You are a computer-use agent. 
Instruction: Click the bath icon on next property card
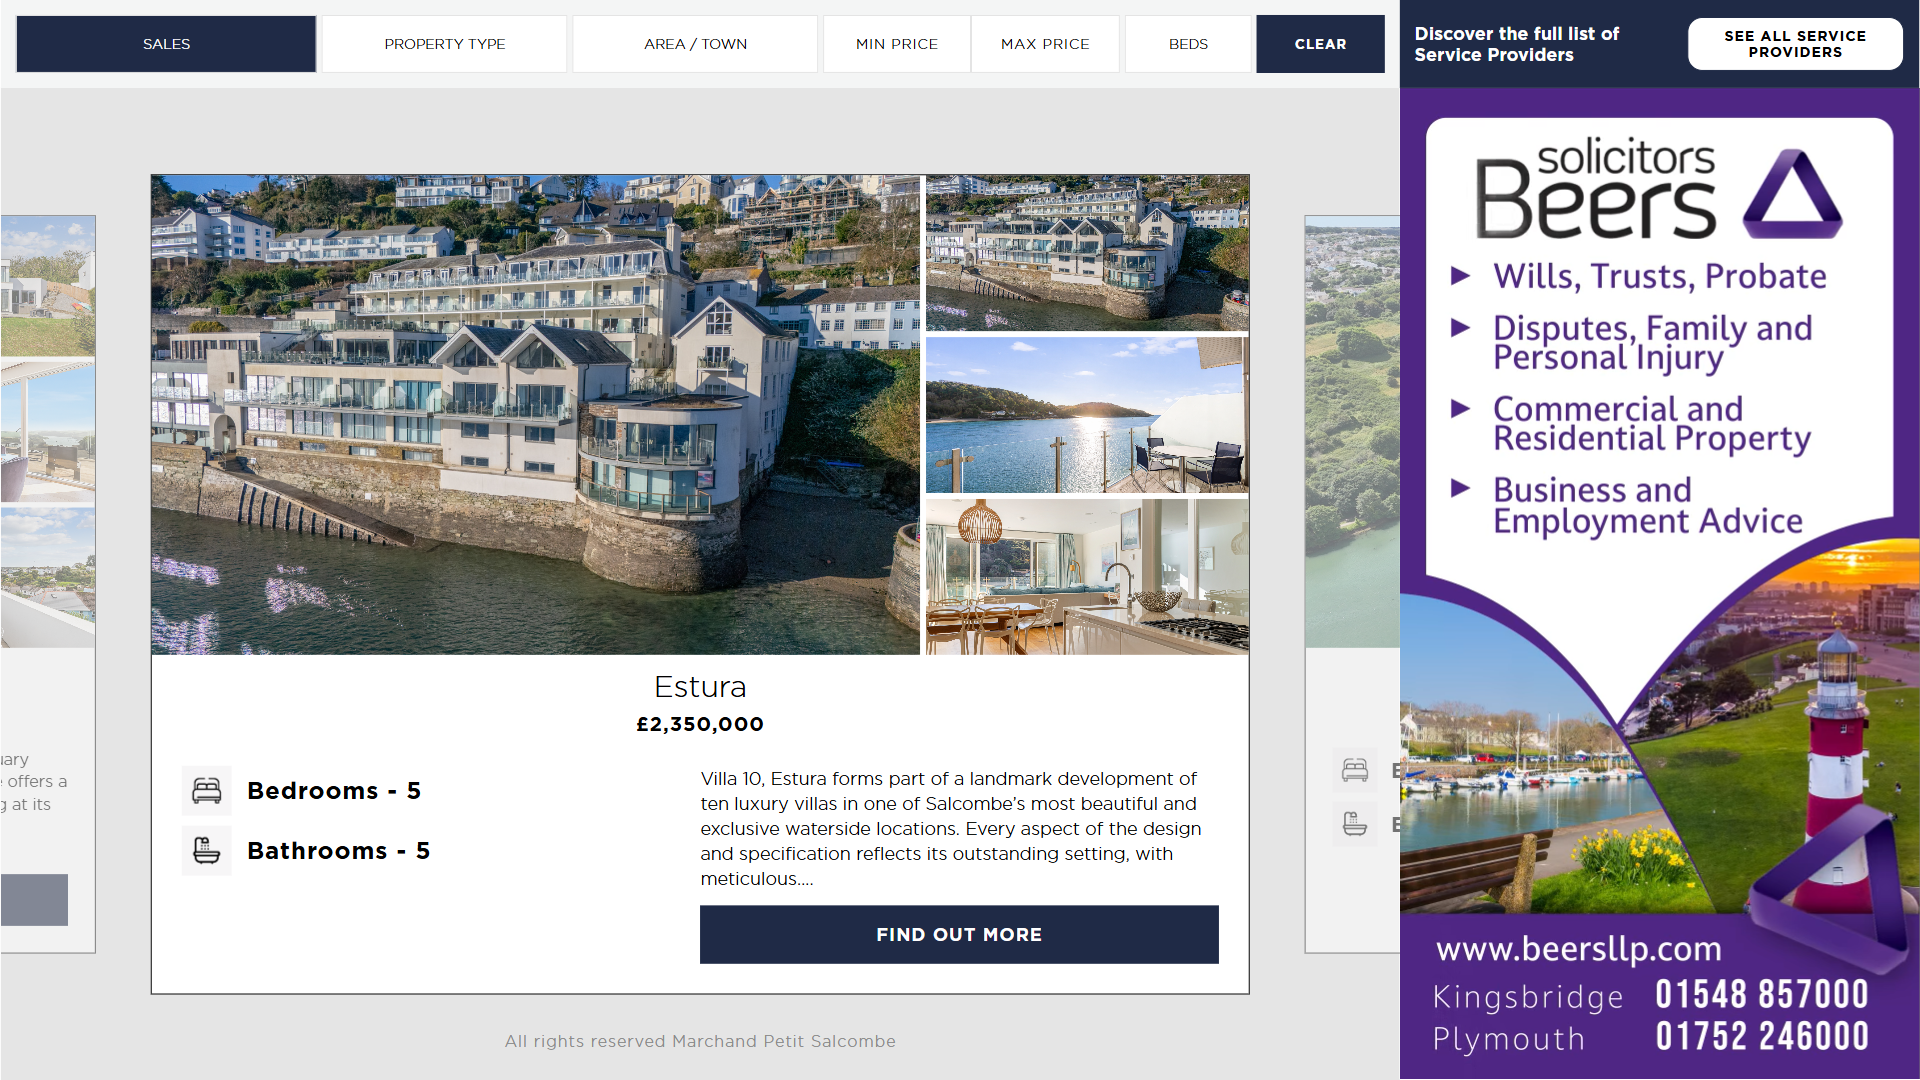pyautogui.click(x=1355, y=824)
